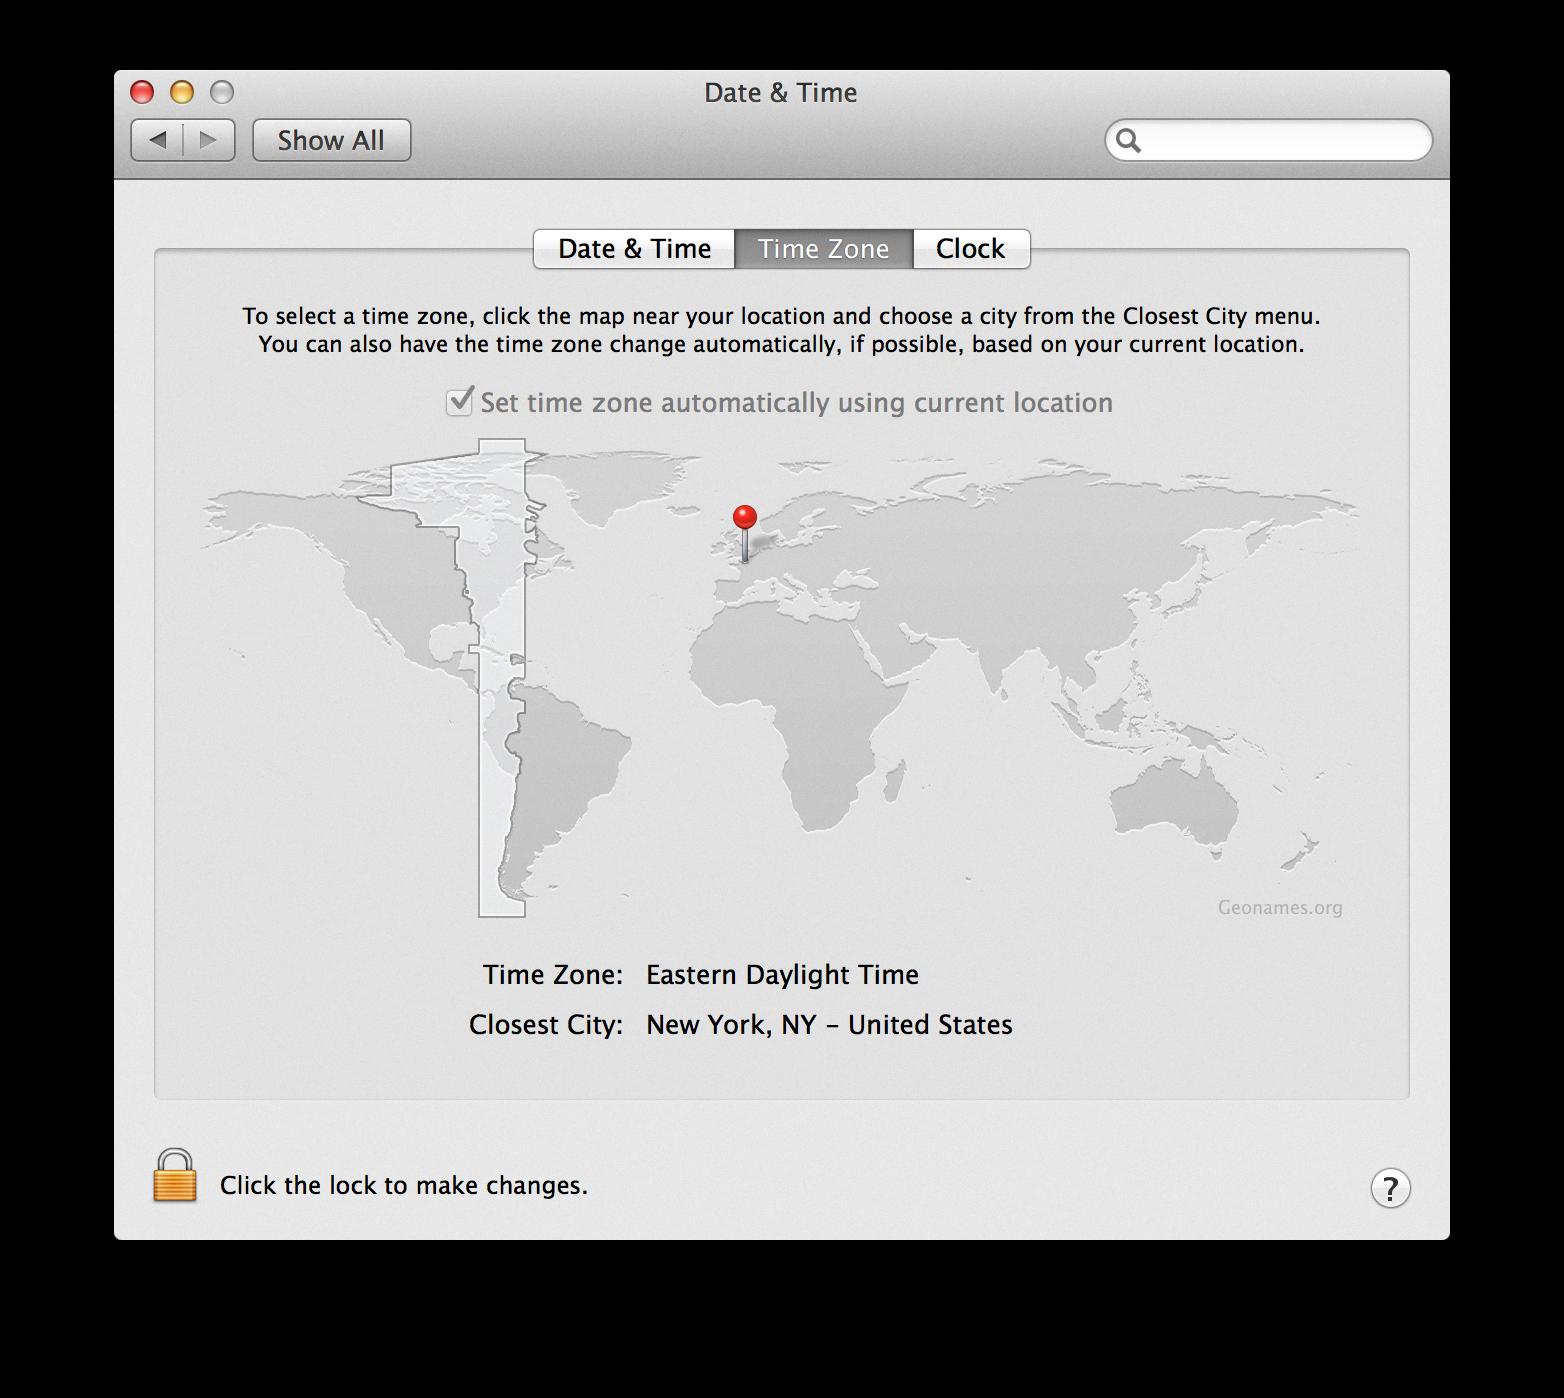Click the Closest City value New York
Viewport: 1564px width, 1398px height.
tap(829, 1024)
